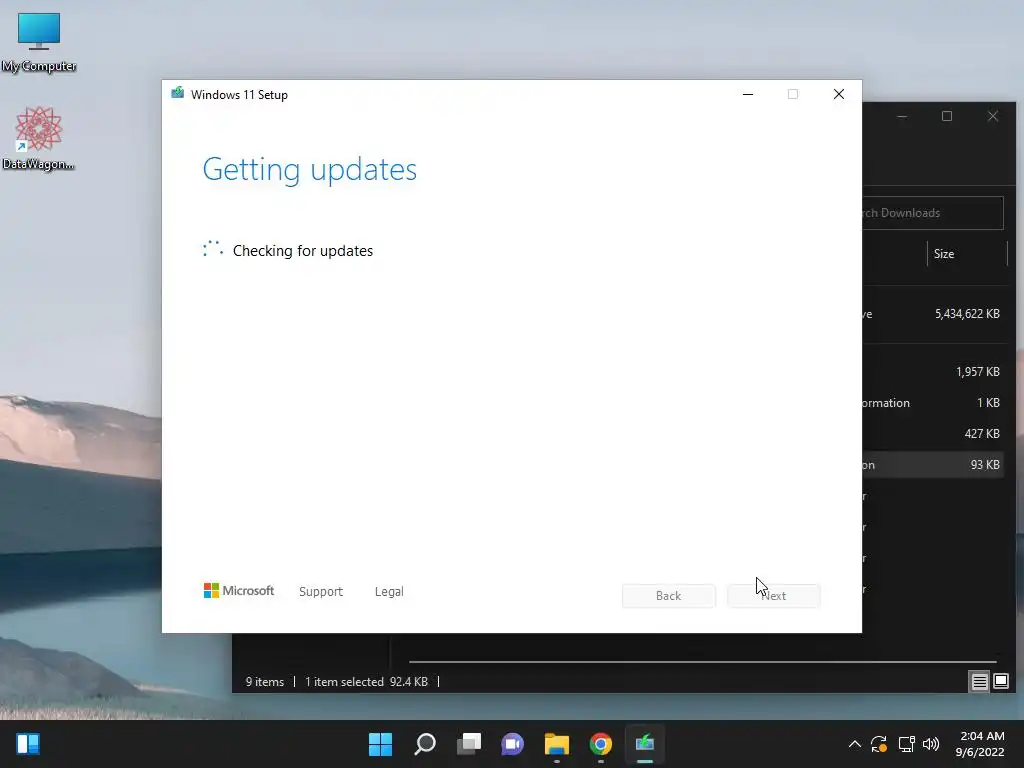Open the Windows Start menu

(380, 743)
